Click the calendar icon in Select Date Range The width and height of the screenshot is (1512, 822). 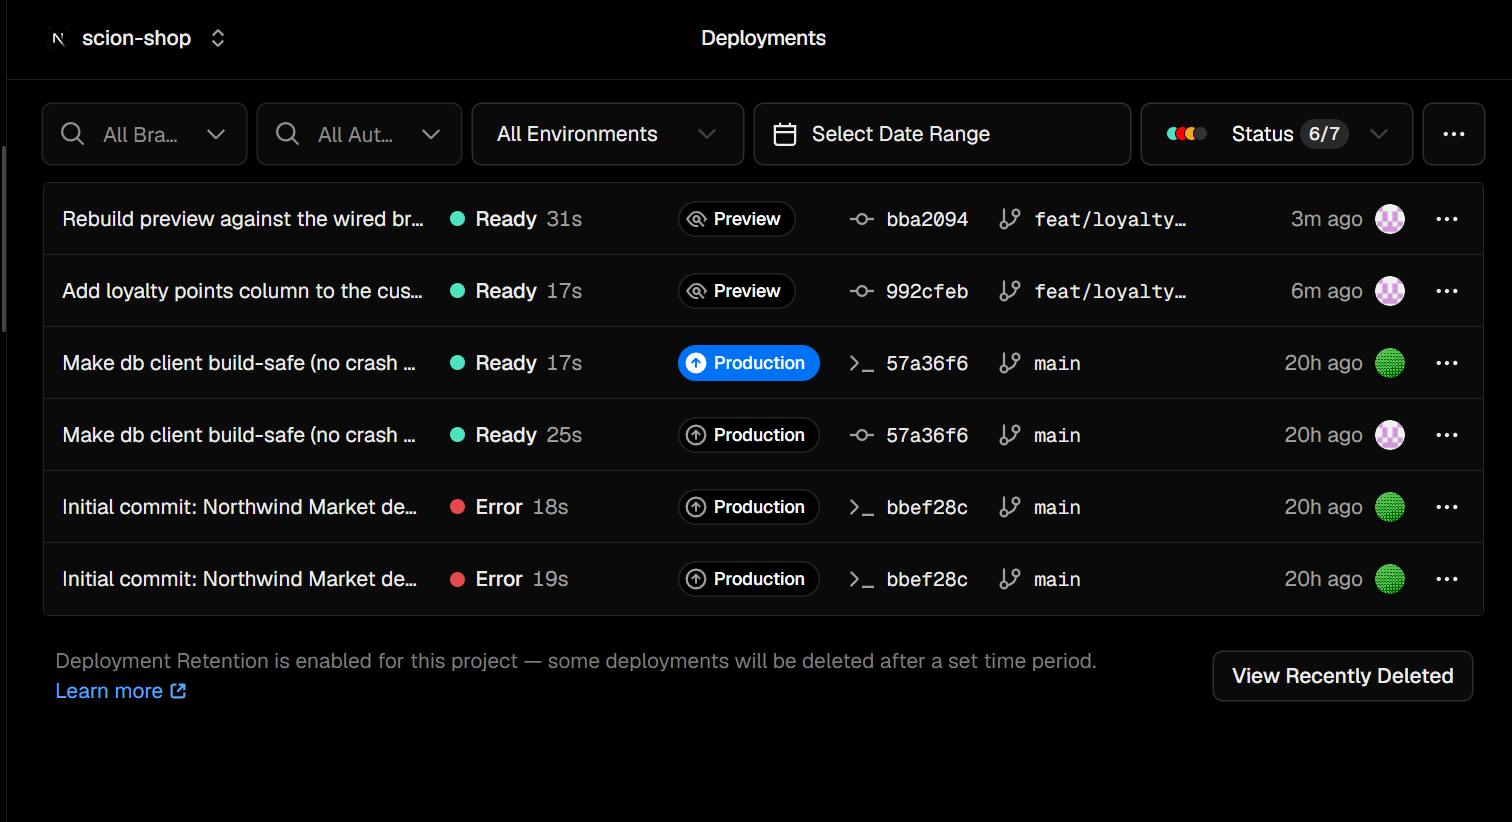coord(785,134)
